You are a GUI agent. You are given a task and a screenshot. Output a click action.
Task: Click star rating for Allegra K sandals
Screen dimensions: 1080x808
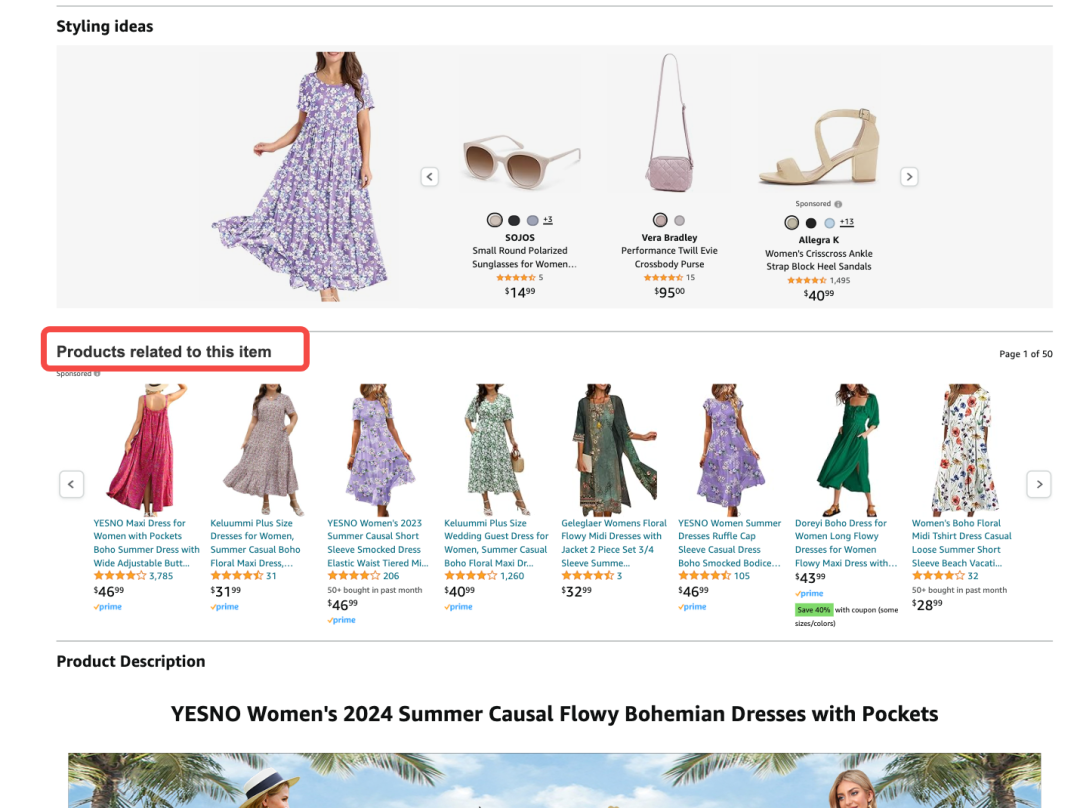(x=807, y=281)
